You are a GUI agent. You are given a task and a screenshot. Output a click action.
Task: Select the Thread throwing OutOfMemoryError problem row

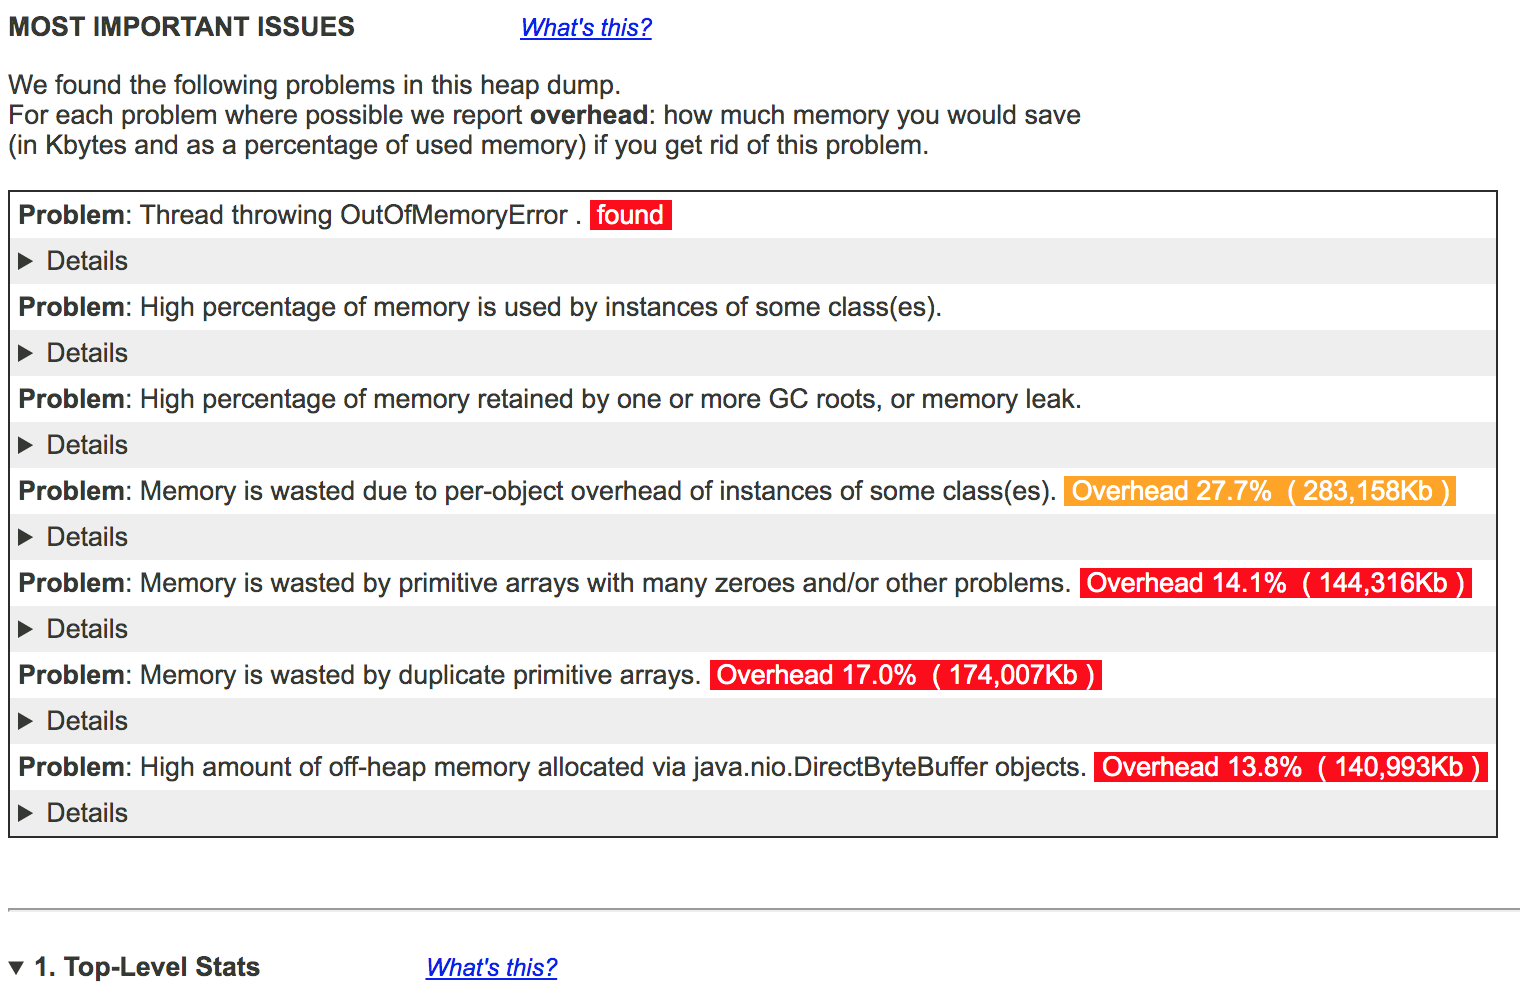(350, 214)
